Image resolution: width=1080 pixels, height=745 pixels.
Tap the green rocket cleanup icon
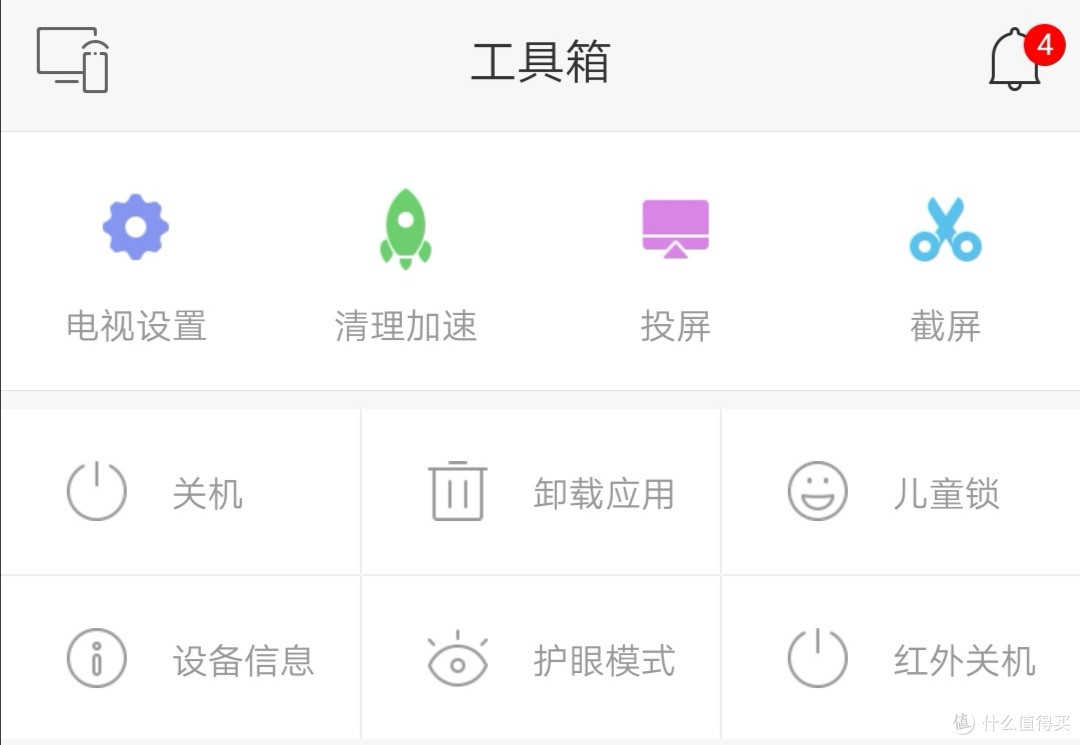405,228
